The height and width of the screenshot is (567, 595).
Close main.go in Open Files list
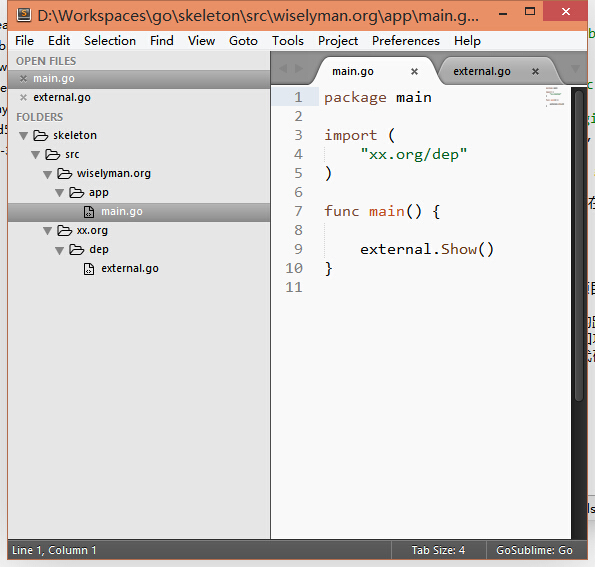point(24,79)
